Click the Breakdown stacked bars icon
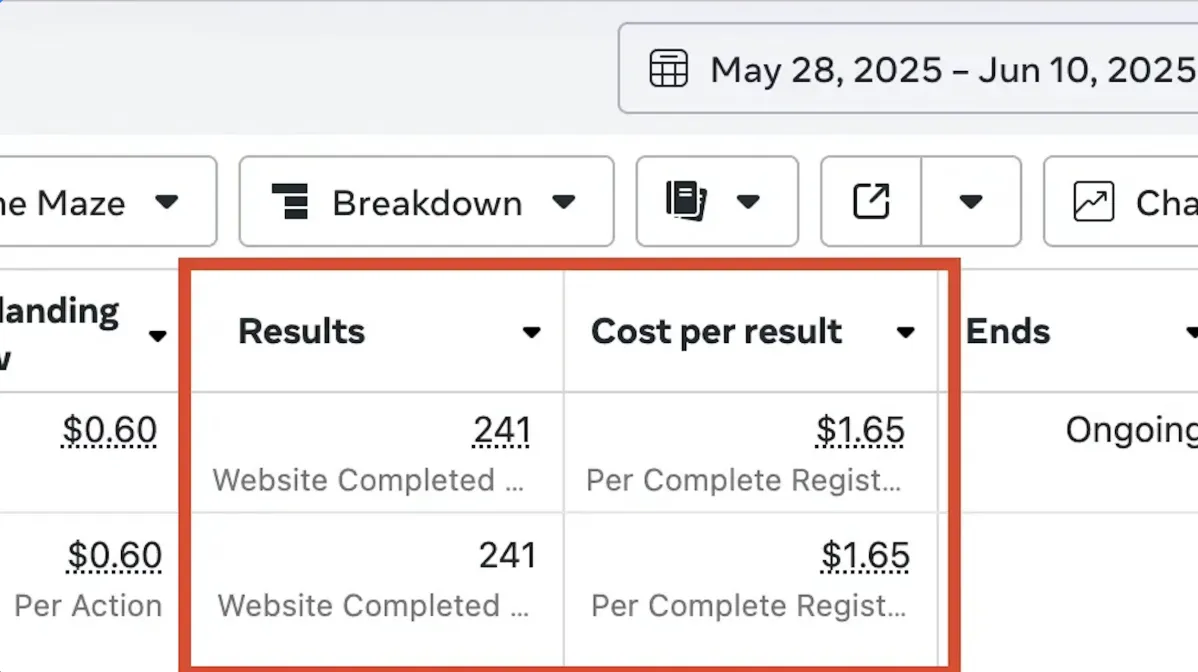This screenshot has width=1198, height=672. 291,201
